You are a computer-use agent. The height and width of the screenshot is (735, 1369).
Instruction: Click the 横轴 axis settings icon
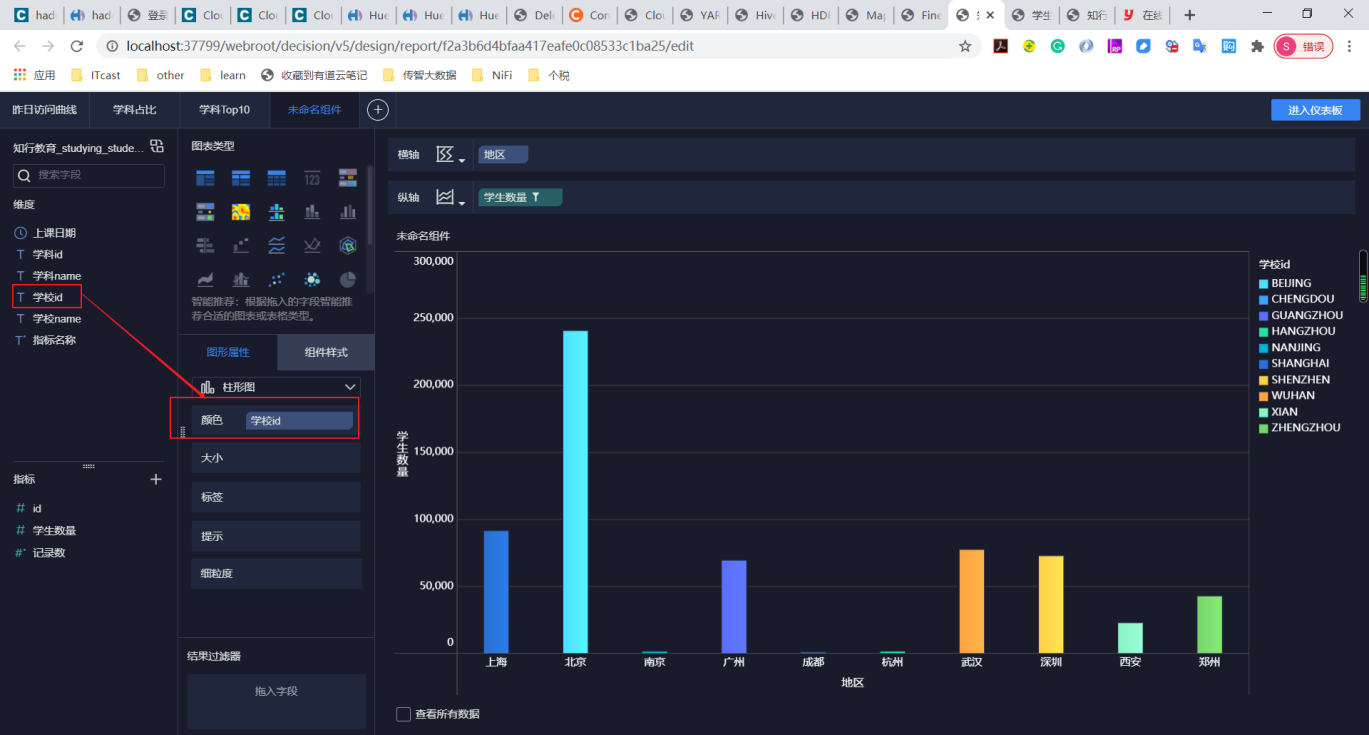[445, 154]
